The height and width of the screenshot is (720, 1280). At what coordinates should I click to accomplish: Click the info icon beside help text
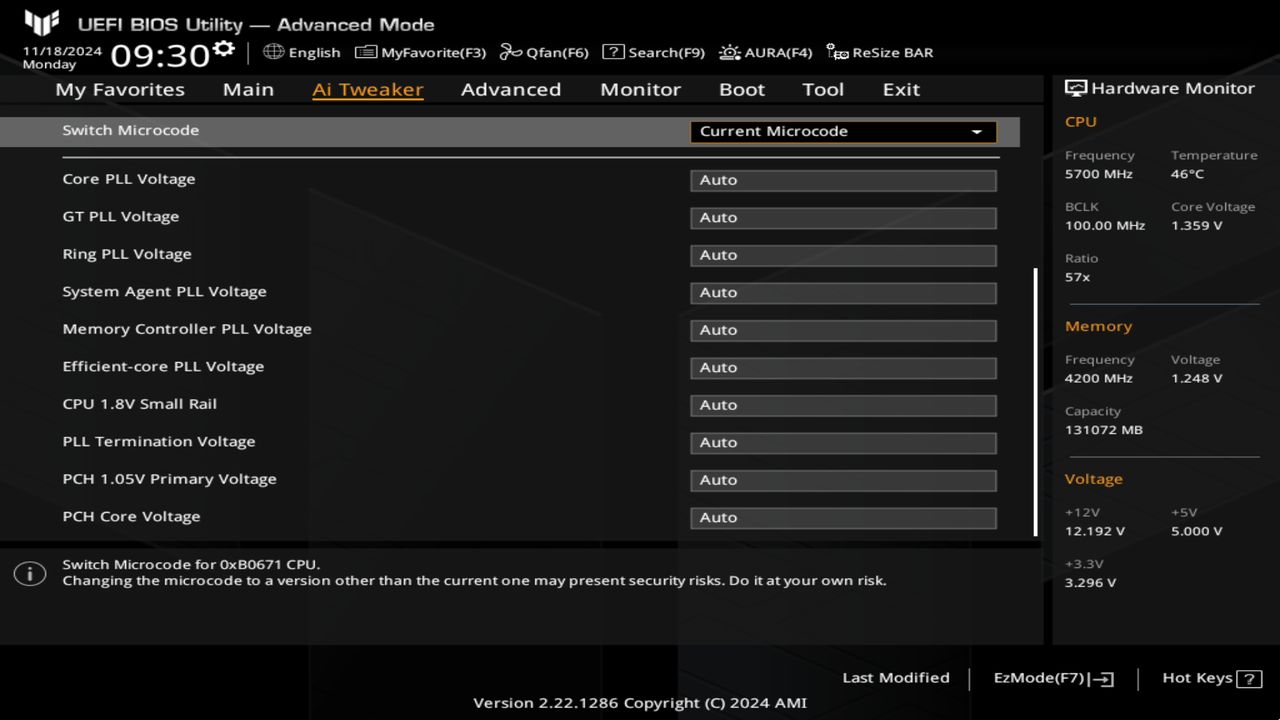(30, 574)
